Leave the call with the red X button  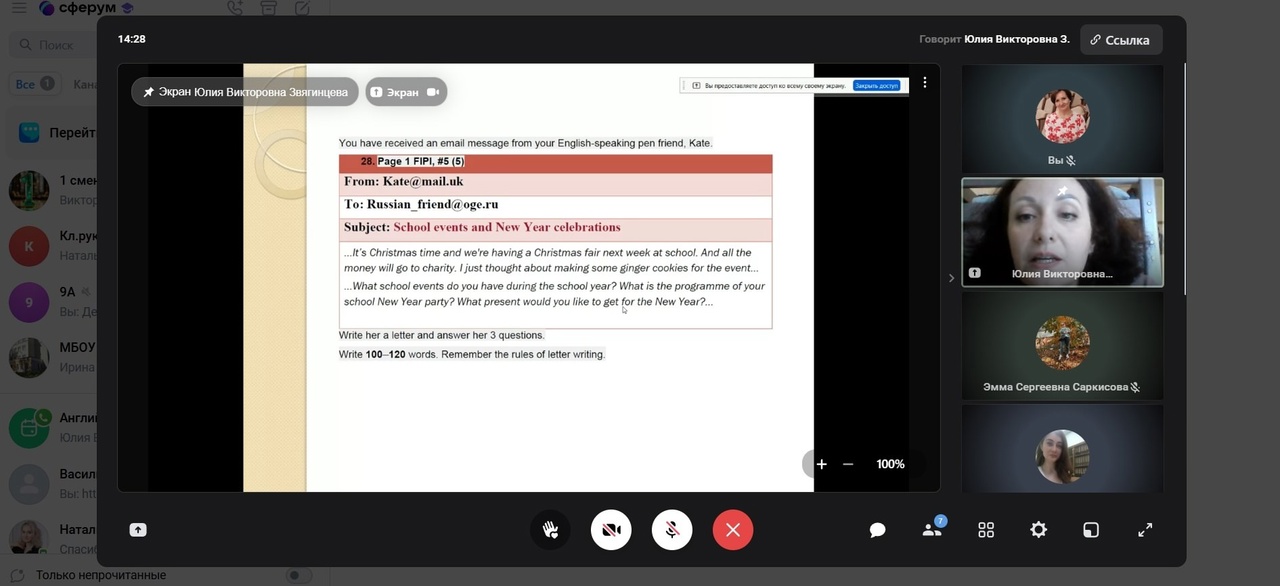click(733, 530)
